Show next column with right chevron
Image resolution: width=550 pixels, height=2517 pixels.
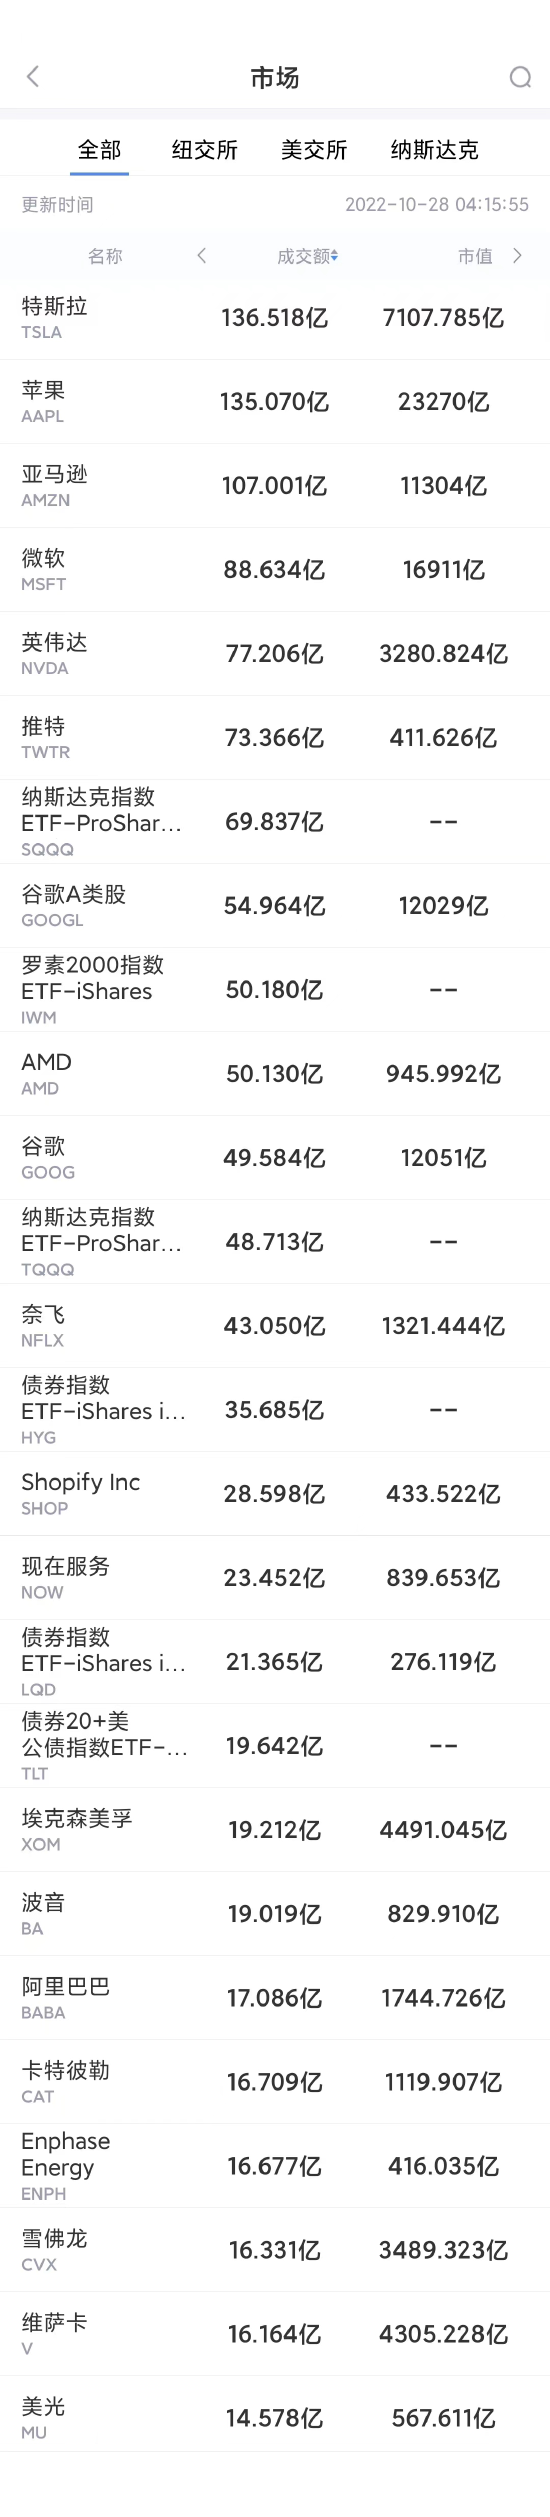pyautogui.click(x=517, y=256)
